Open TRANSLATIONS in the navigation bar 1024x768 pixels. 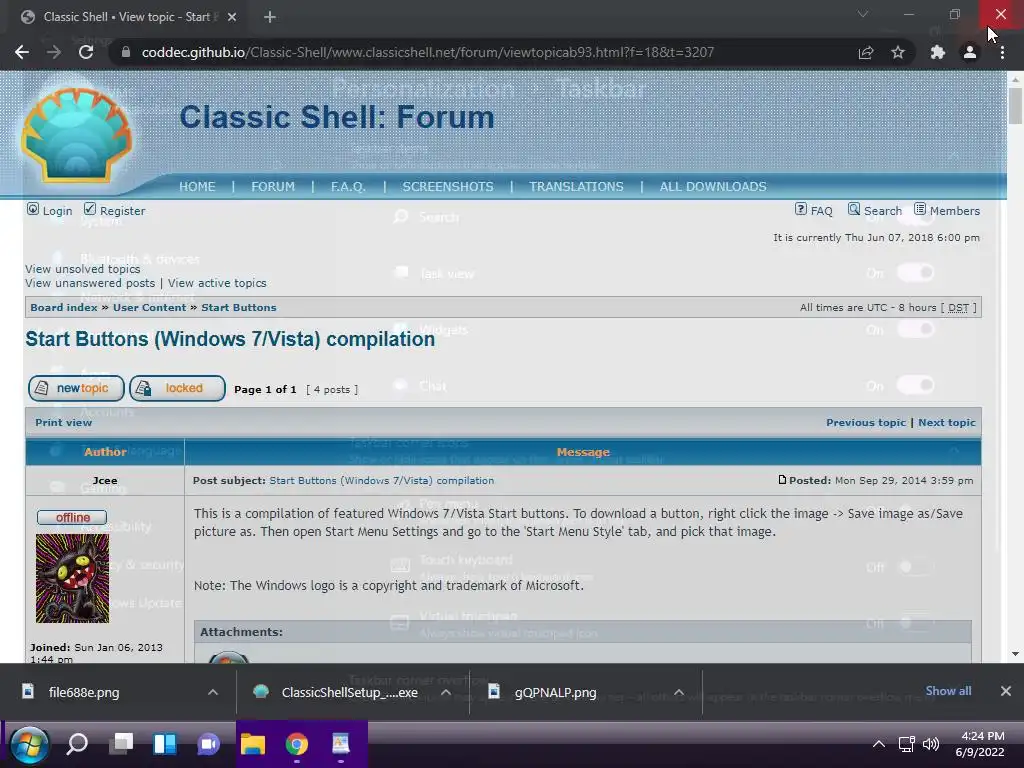coord(576,187)
